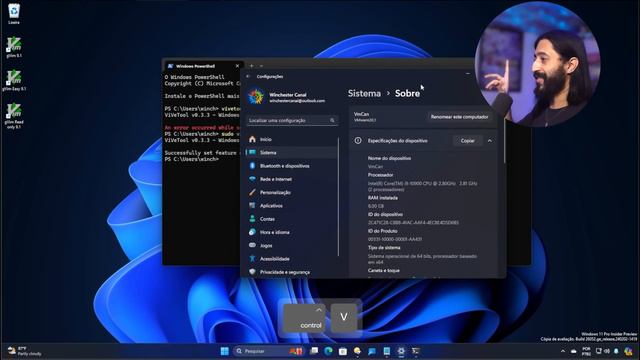Show hidden tray icons chevron

point(563,351)
